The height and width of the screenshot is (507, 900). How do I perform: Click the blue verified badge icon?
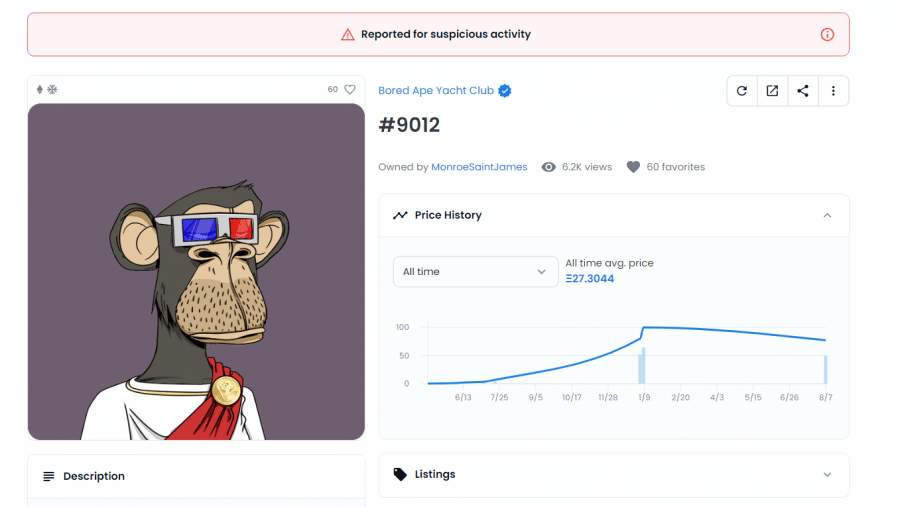tap(505, 91)
